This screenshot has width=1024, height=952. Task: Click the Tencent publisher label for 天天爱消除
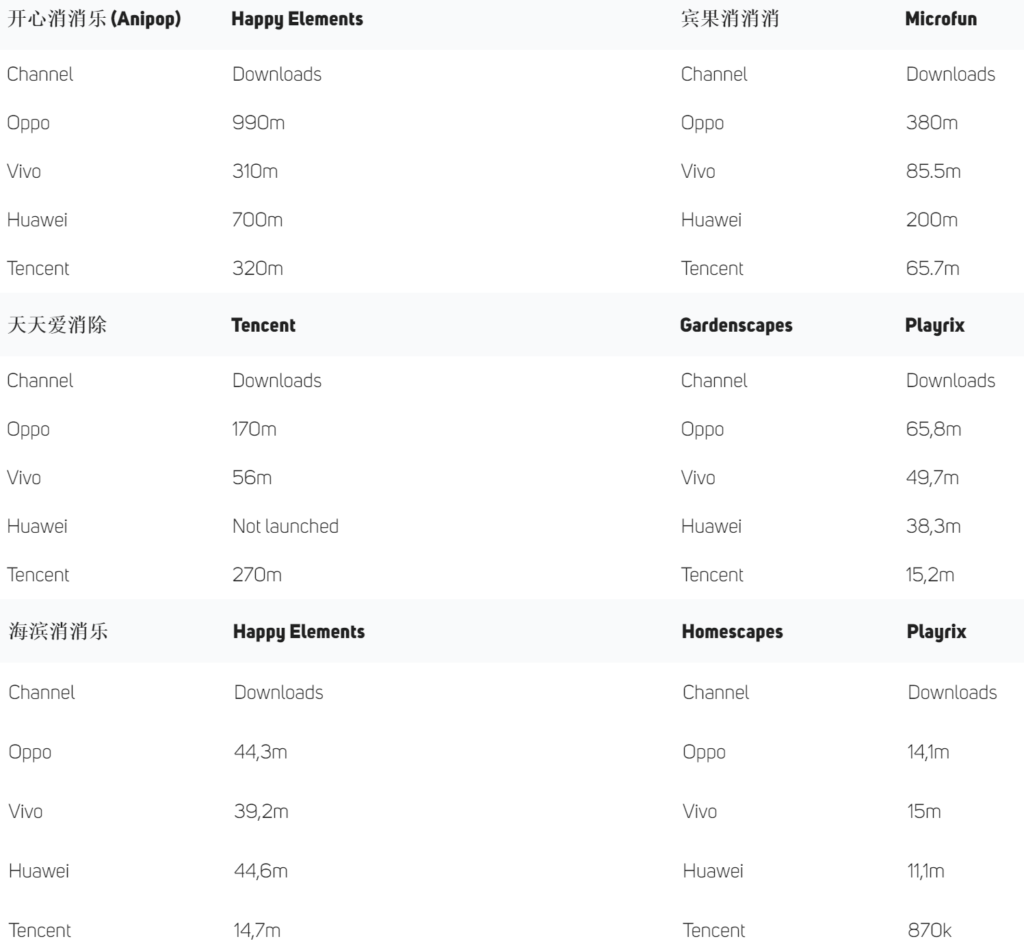pyautogui.click(x=265, y=324)
